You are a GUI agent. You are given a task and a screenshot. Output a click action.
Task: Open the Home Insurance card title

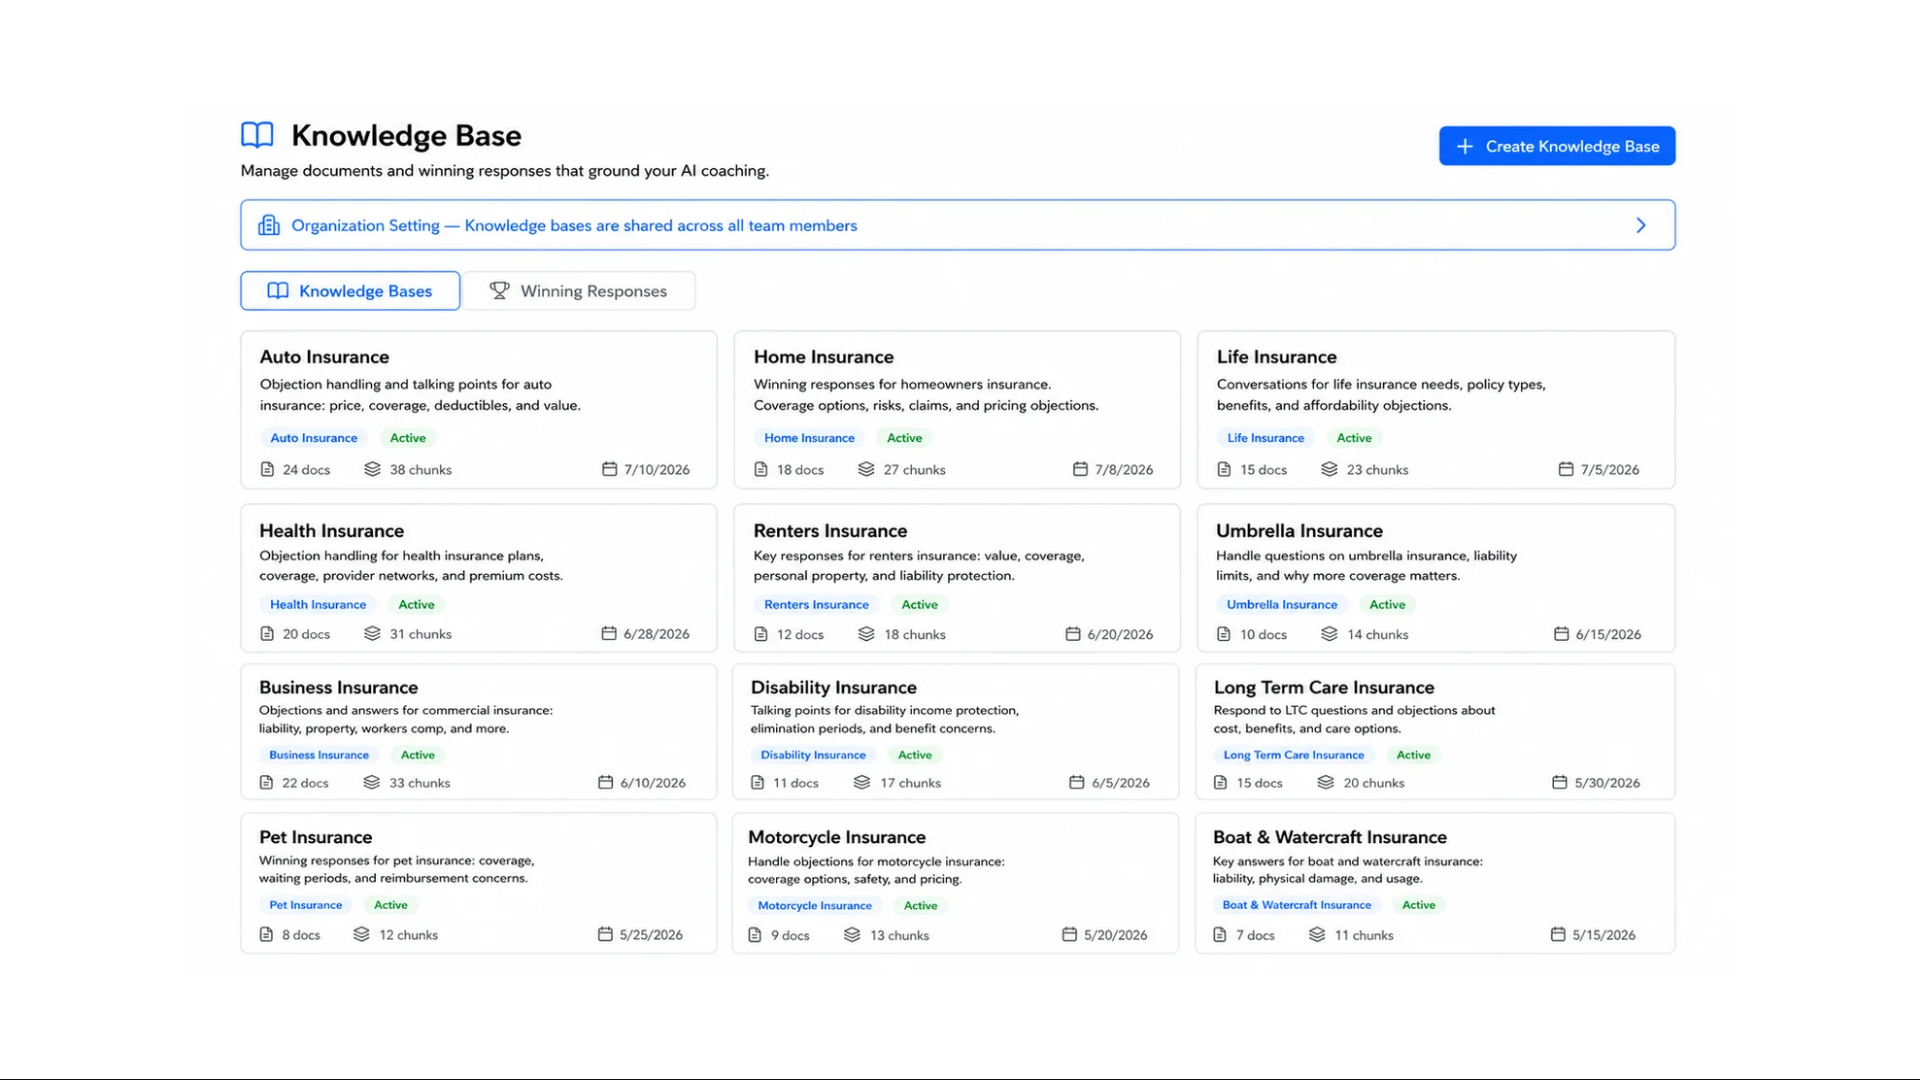(823, 357)
